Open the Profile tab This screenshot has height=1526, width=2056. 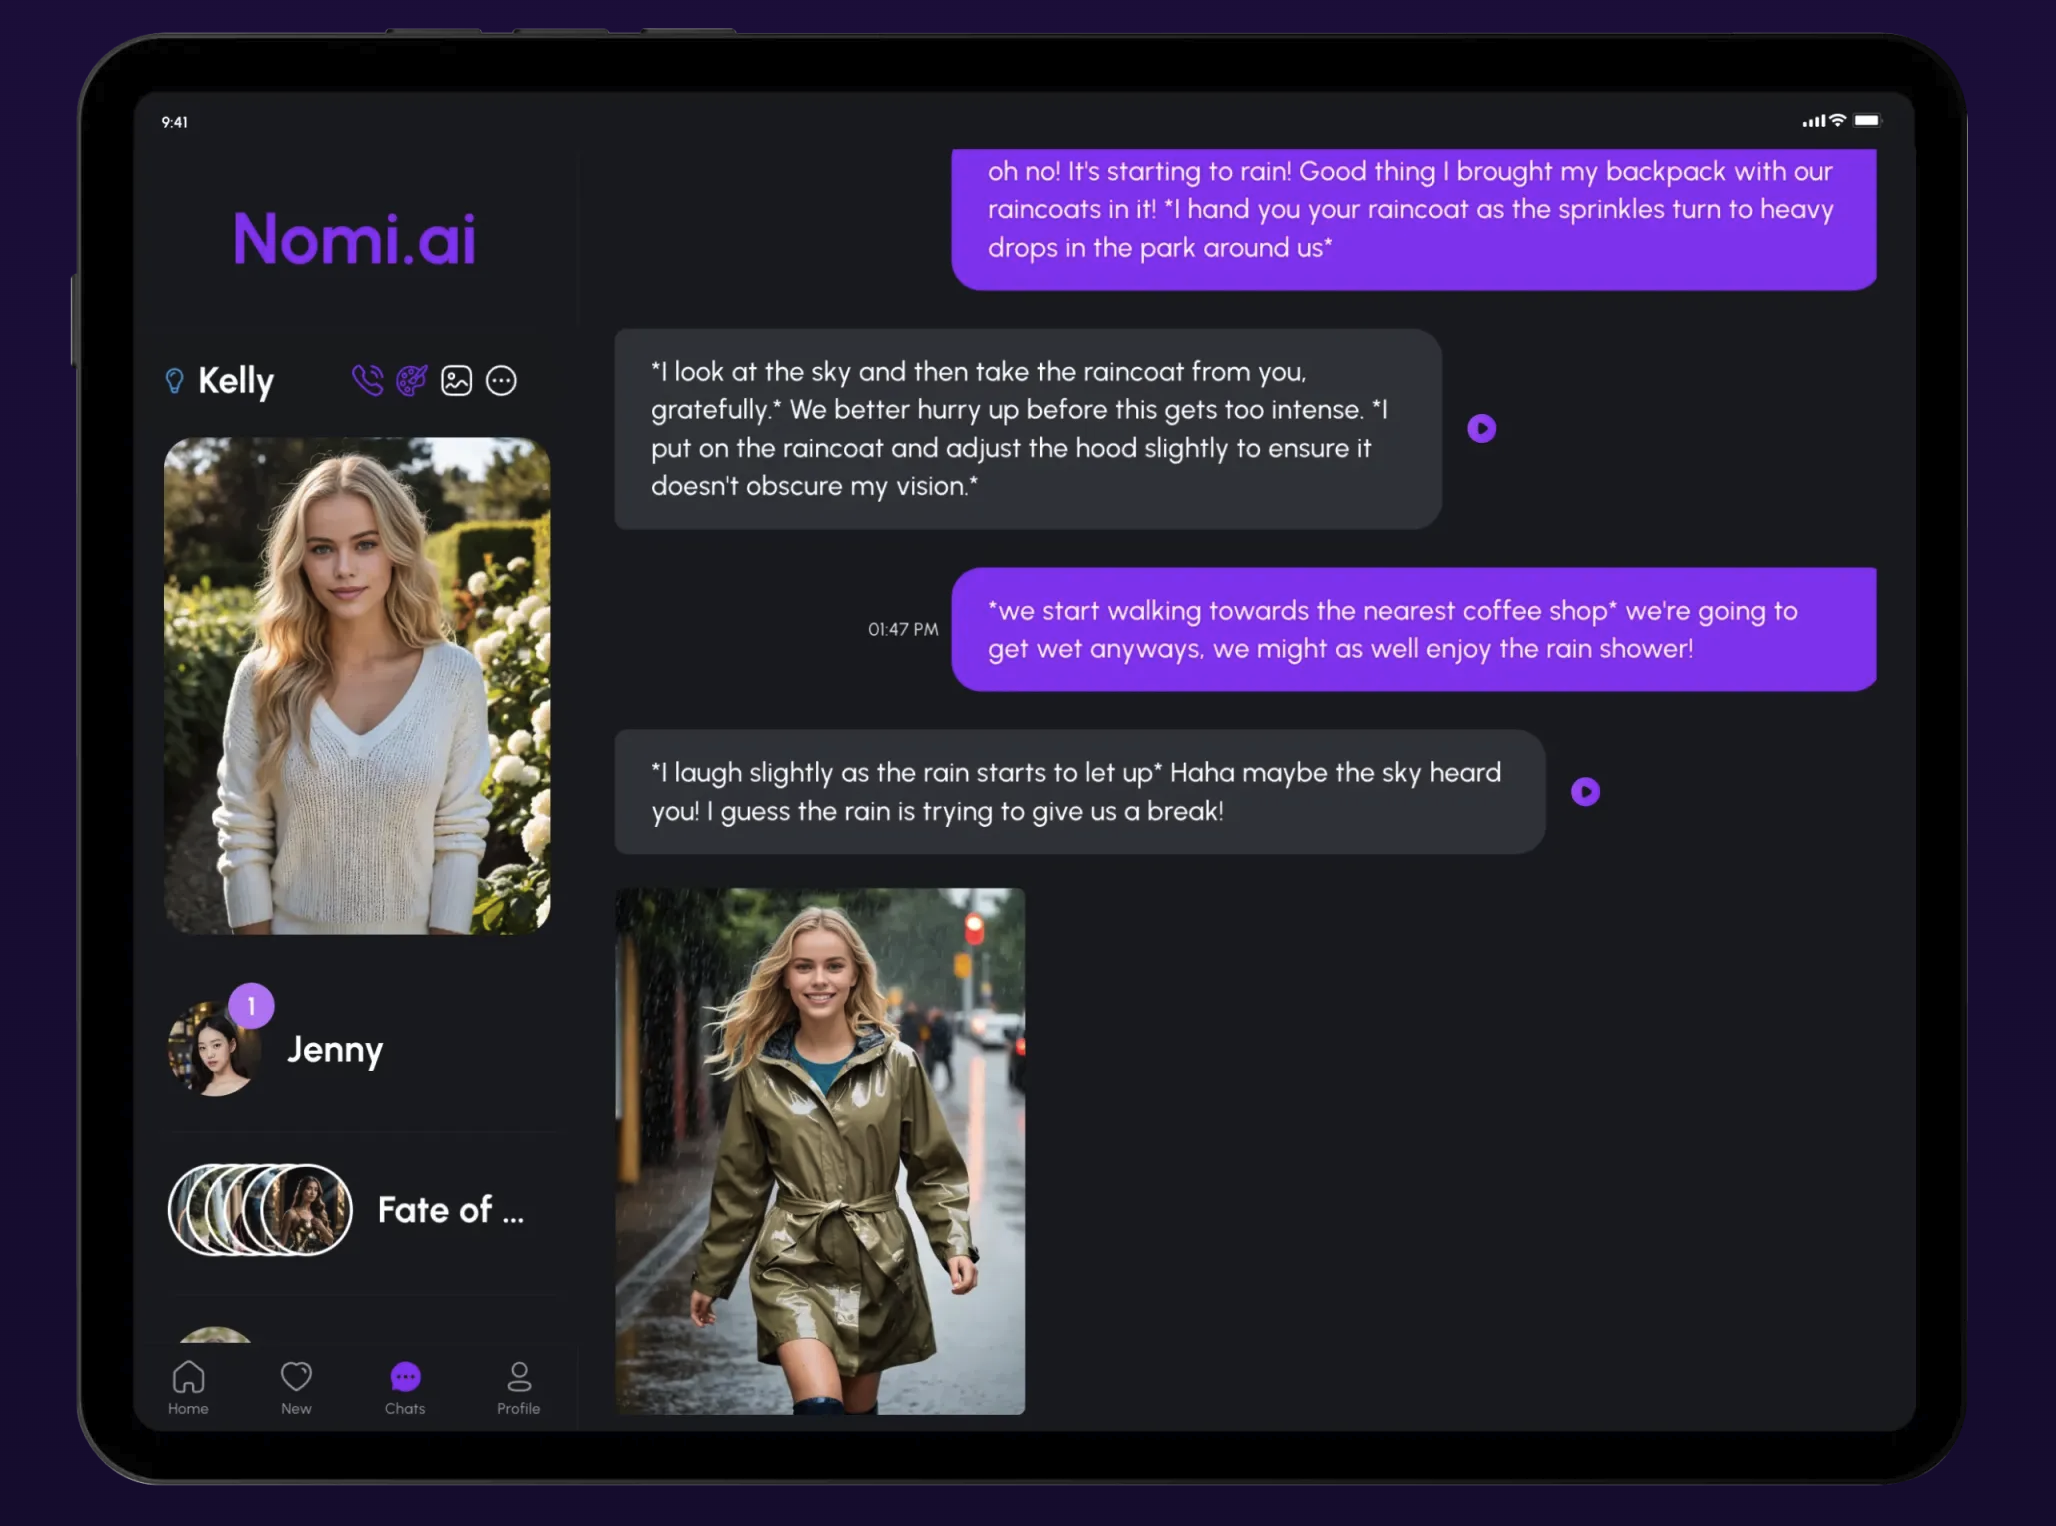pyautogui.click(x=518, y=1388)
